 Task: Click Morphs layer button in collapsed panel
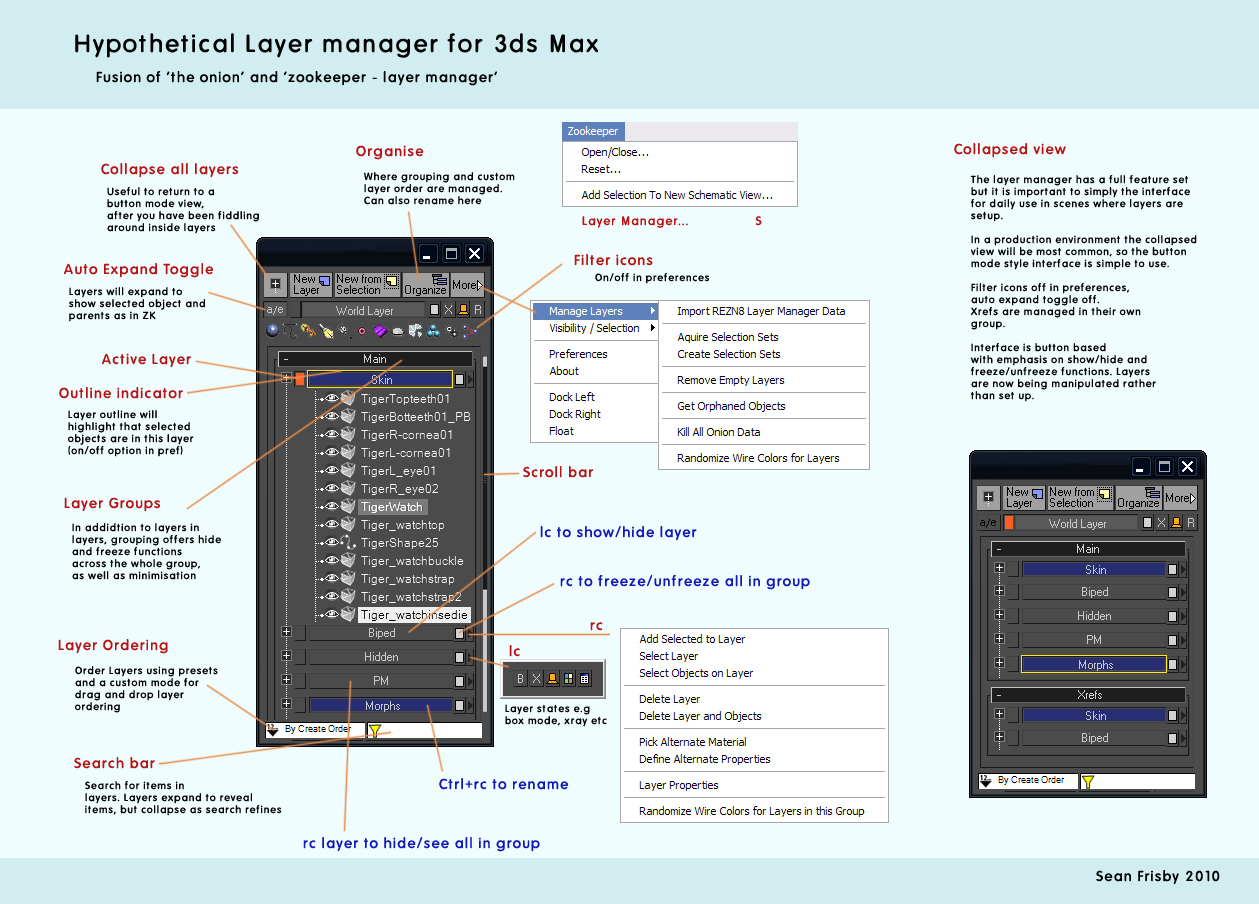click(1094, 664)
